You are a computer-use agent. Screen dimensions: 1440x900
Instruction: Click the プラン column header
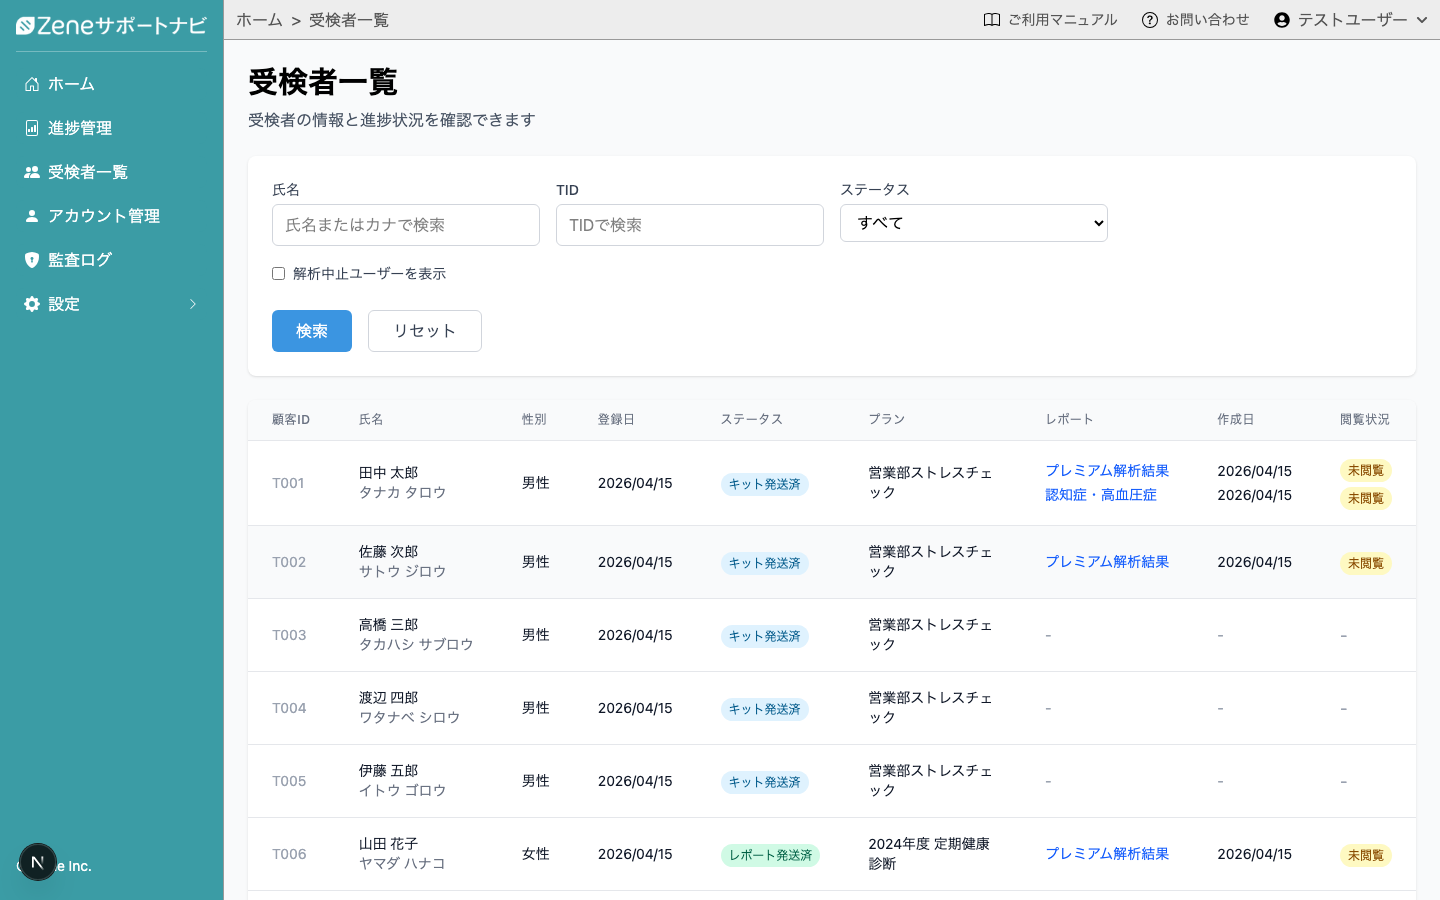point(886,420)
